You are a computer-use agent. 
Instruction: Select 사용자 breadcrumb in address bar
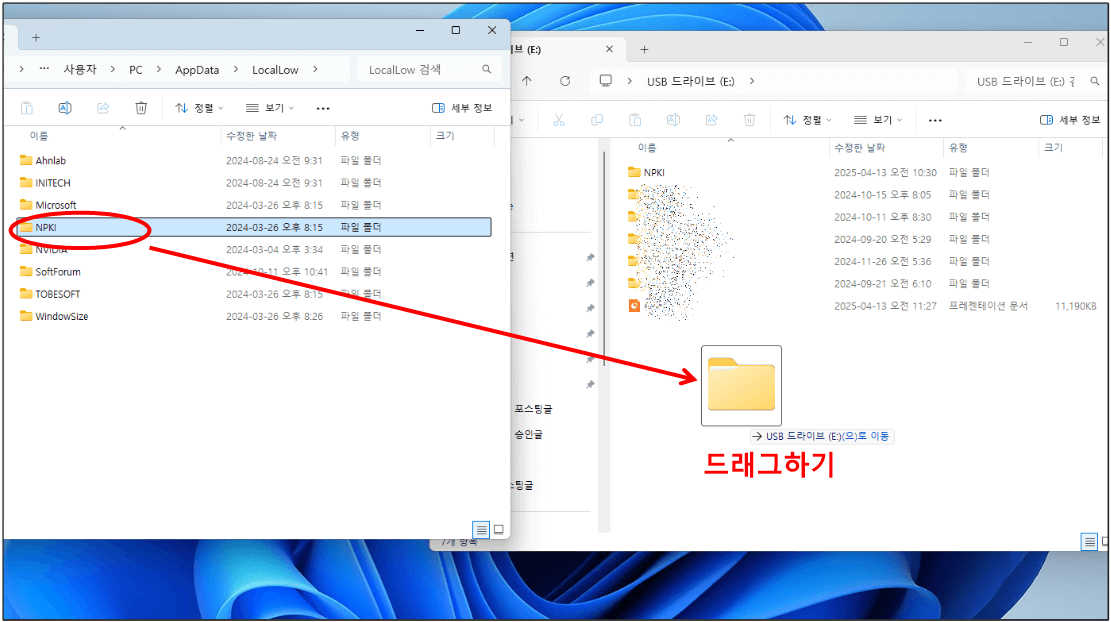pos(79,69)
